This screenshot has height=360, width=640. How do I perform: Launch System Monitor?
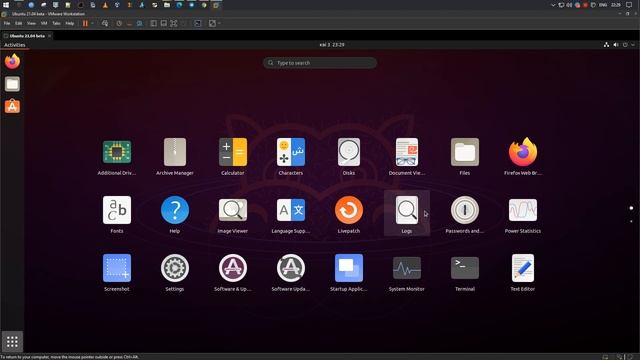[x=407, y=273]
